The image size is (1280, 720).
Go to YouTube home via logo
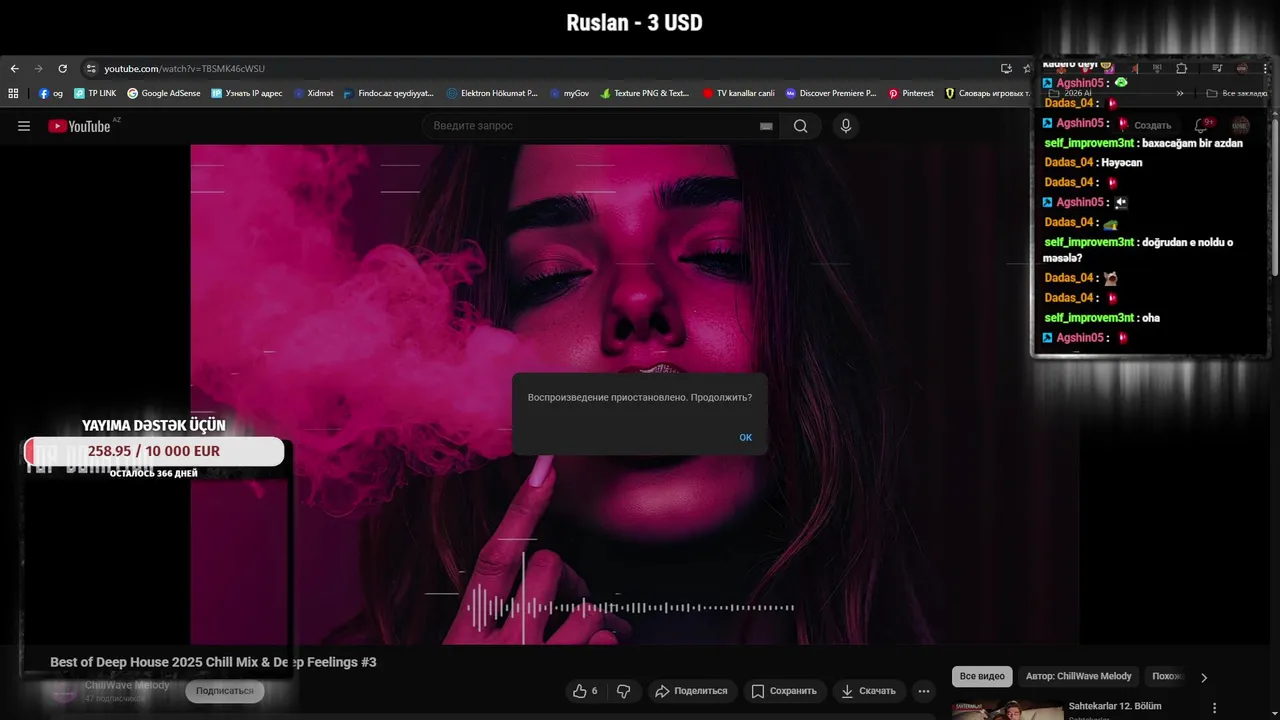click(79, 126)
